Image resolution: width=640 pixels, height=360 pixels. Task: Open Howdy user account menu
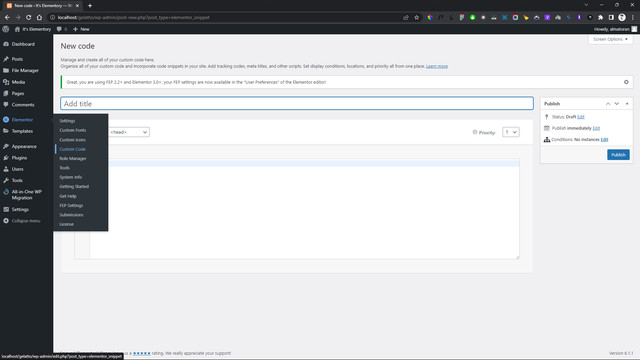point(615,29)
